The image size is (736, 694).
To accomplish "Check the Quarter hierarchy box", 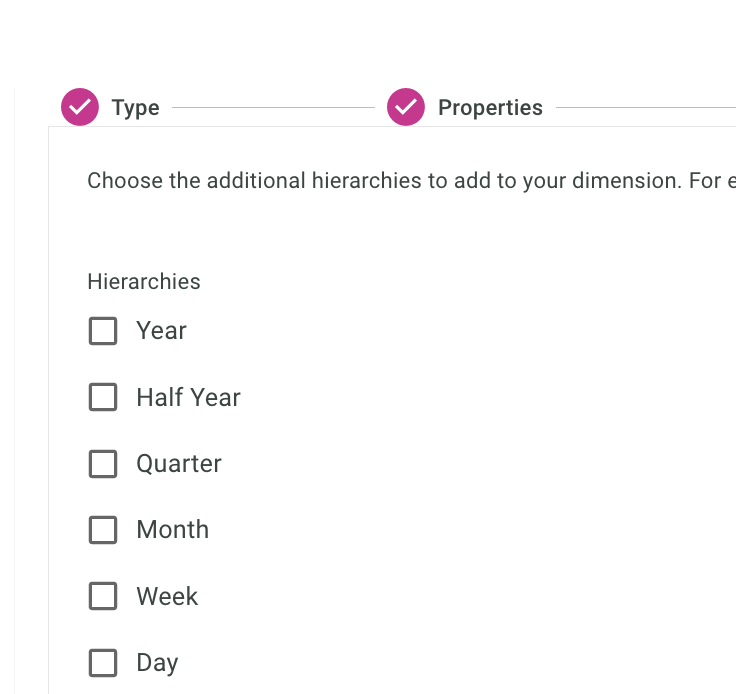I will coord(103,464).
